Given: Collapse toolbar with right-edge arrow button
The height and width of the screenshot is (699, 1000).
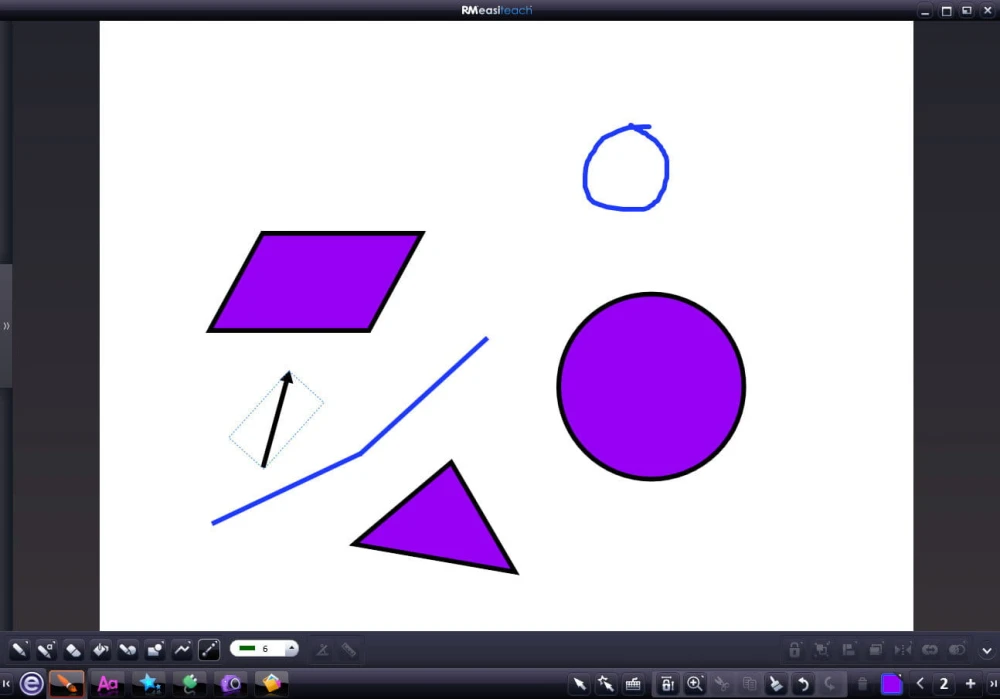Looking at the screenshot, I should (x=992, y=684).
